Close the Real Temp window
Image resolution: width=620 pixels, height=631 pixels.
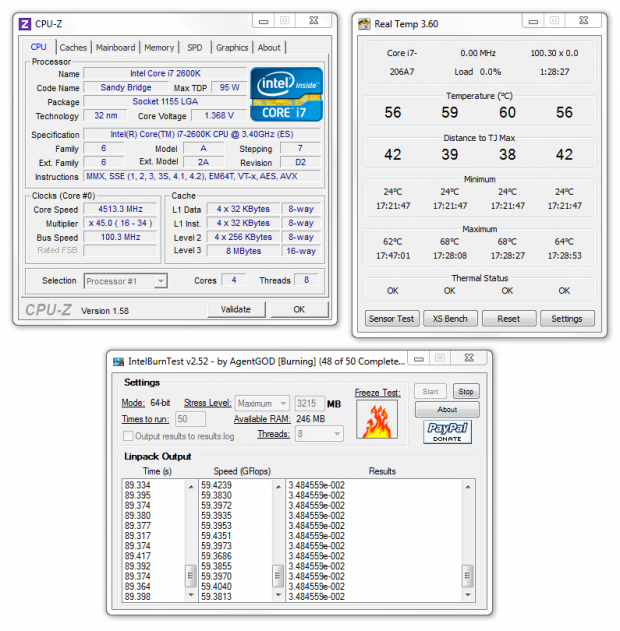(x=584, y=21)
